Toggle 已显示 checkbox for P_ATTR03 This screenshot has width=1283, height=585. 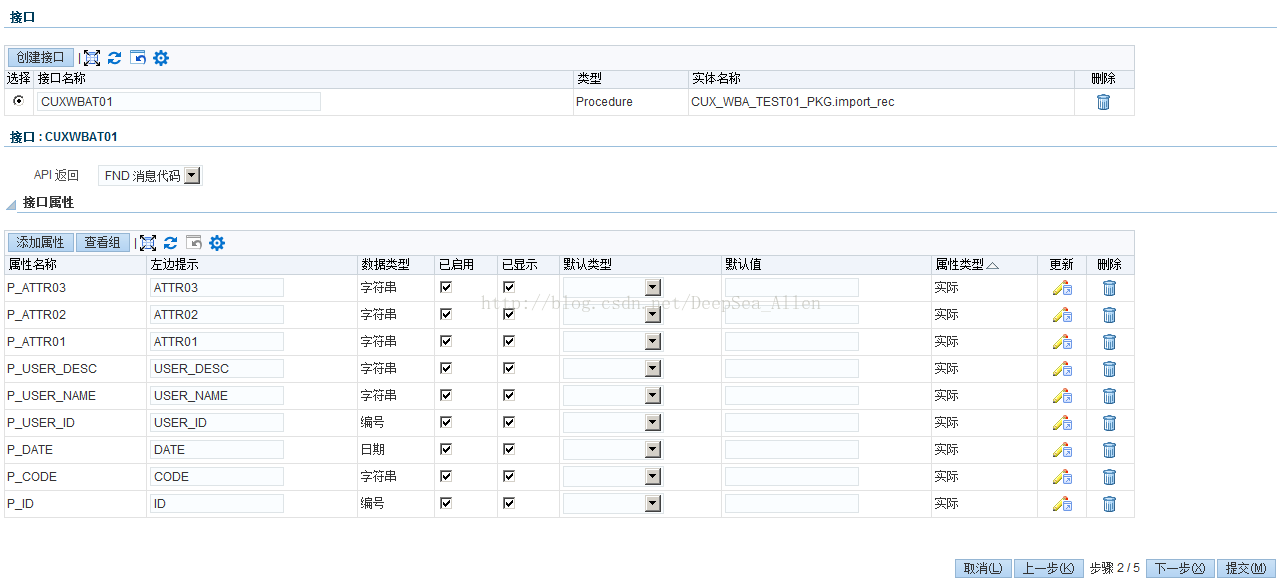click(x=509, y=287)
